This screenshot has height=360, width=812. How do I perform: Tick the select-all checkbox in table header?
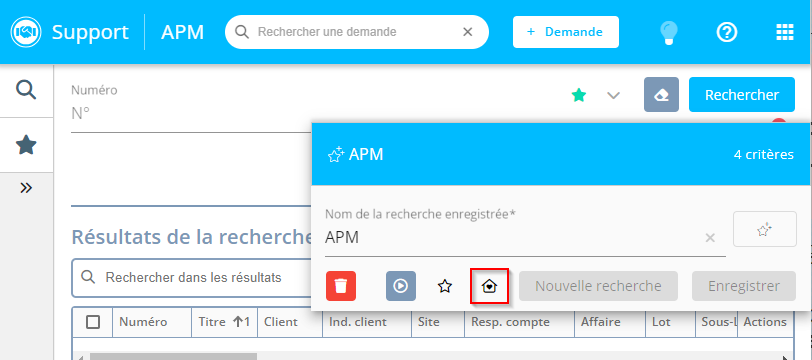pyautogui.click(x=93, y=322)
